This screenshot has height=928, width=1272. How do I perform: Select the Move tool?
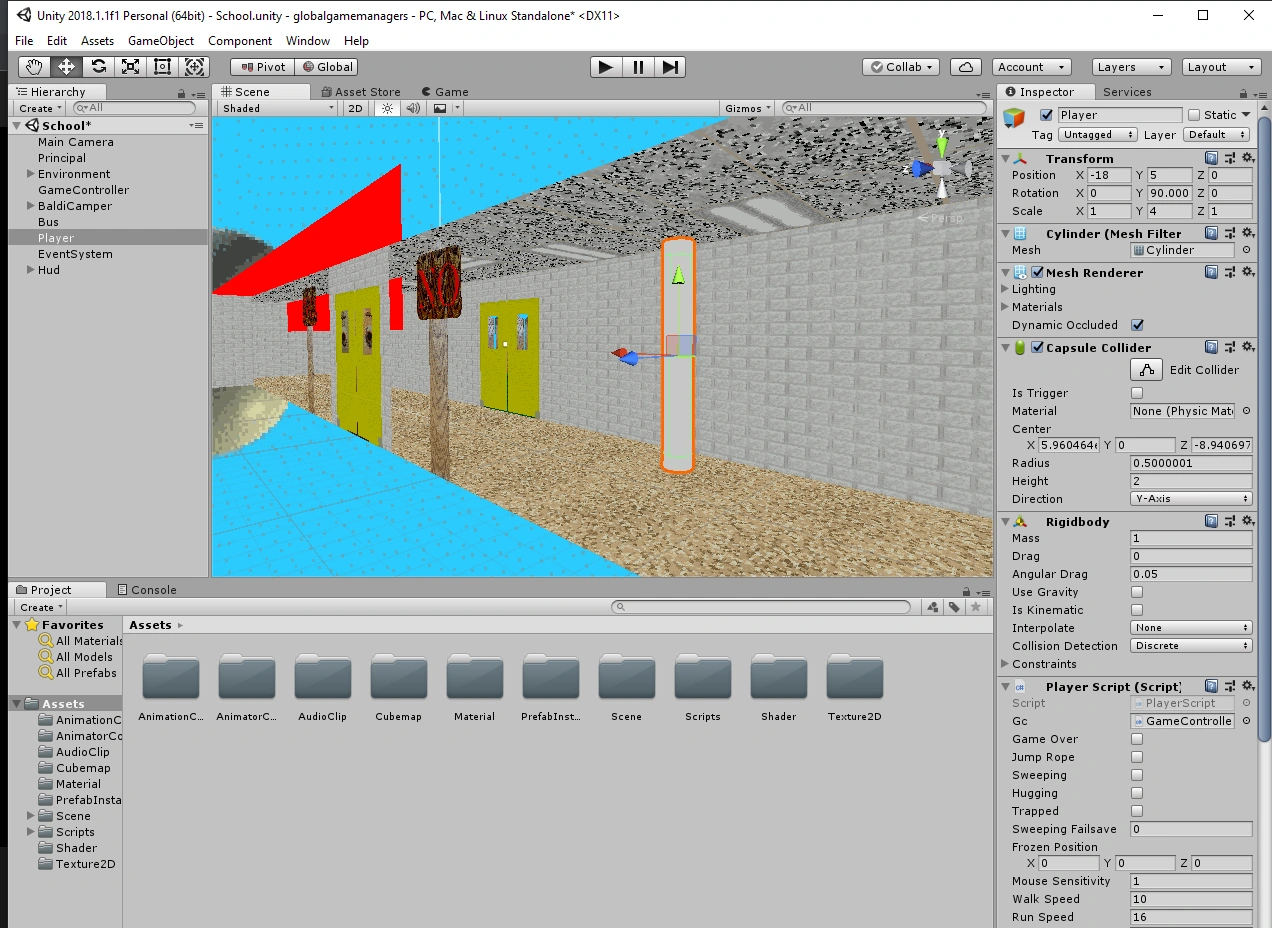click(x=65, y=66)
